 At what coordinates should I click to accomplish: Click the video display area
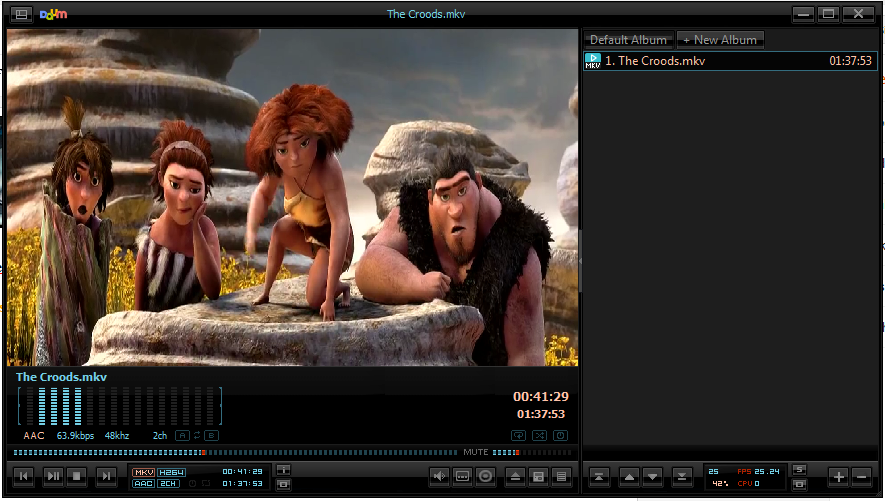click(292, 197)
